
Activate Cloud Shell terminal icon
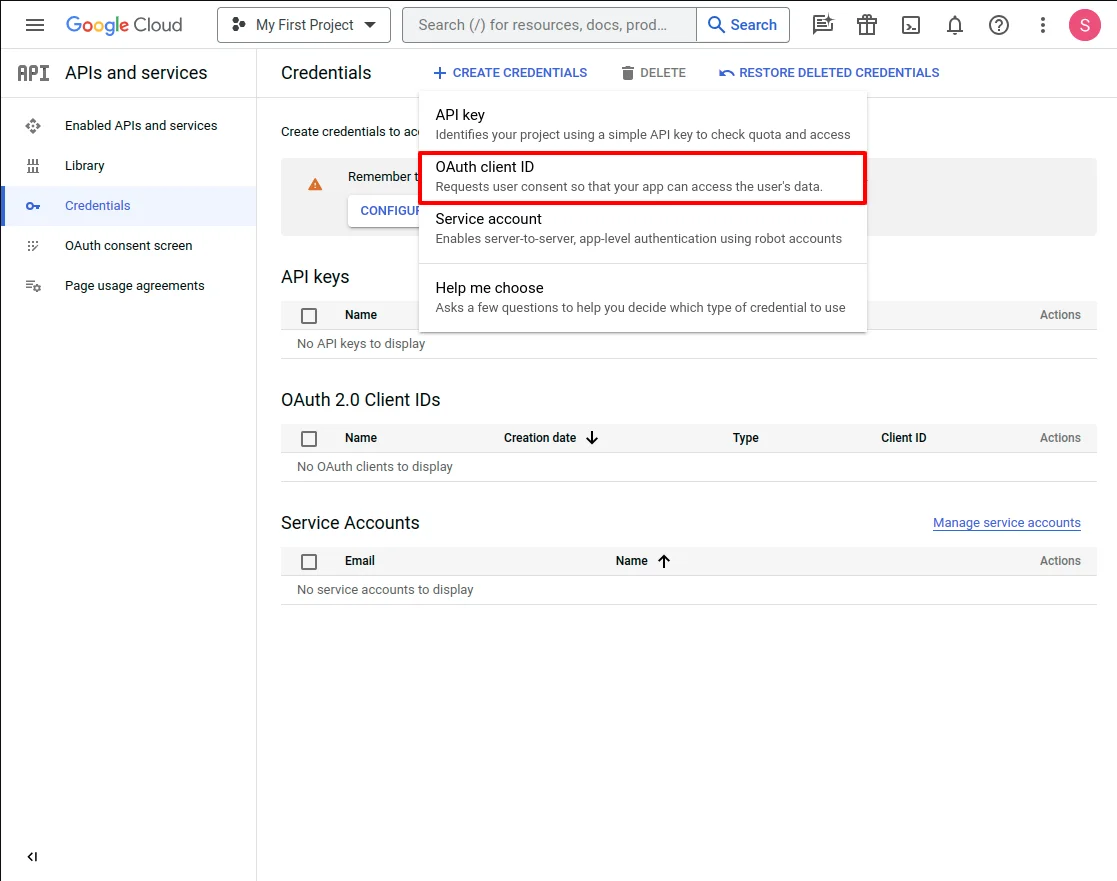tap(911, 25)
